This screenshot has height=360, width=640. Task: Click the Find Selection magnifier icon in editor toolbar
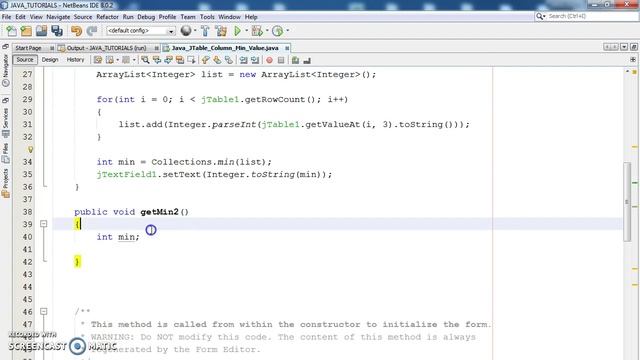pos(145,60)
